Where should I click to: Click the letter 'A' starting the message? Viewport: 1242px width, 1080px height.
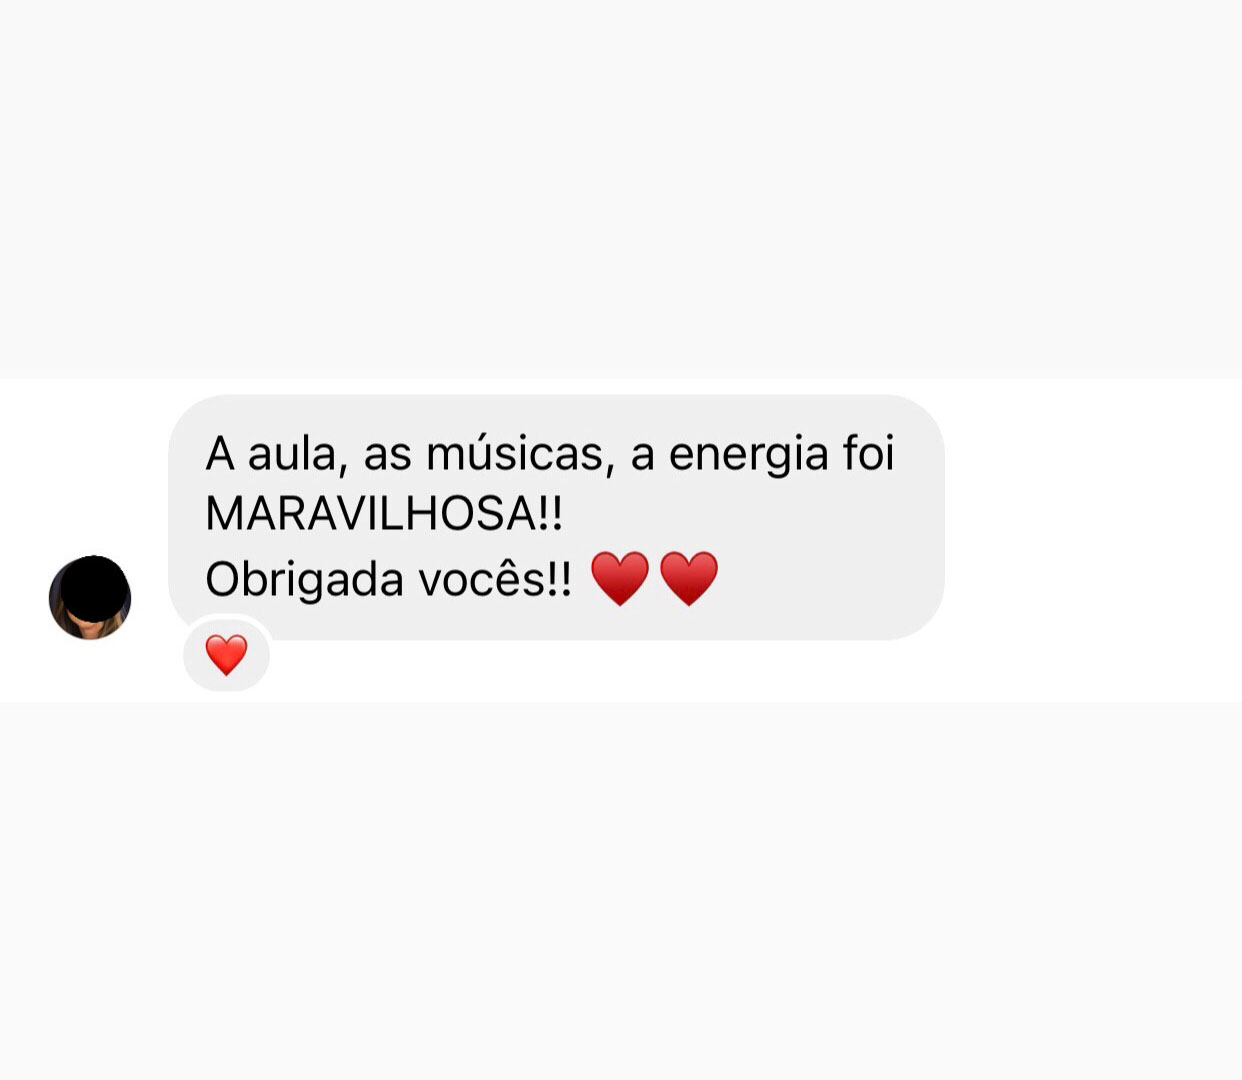219,453
